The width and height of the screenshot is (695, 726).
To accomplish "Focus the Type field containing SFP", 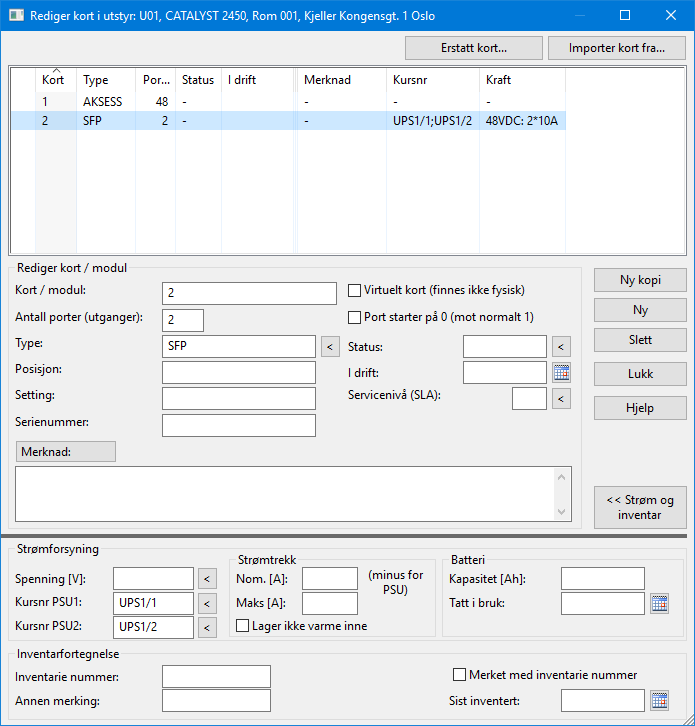I will pyautogui.click(x=239, y=346).
